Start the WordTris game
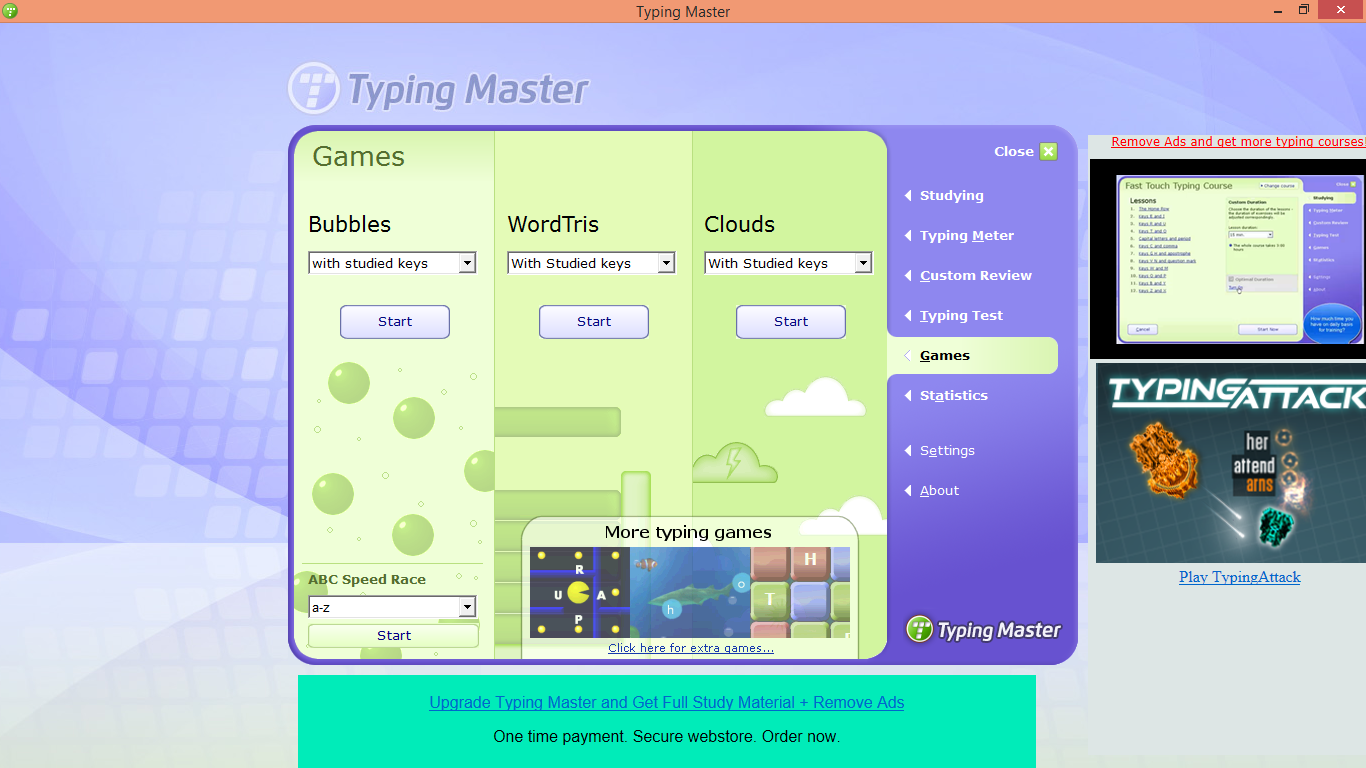1366x768 pixels. pyautogui.click(x=594, y=322)
